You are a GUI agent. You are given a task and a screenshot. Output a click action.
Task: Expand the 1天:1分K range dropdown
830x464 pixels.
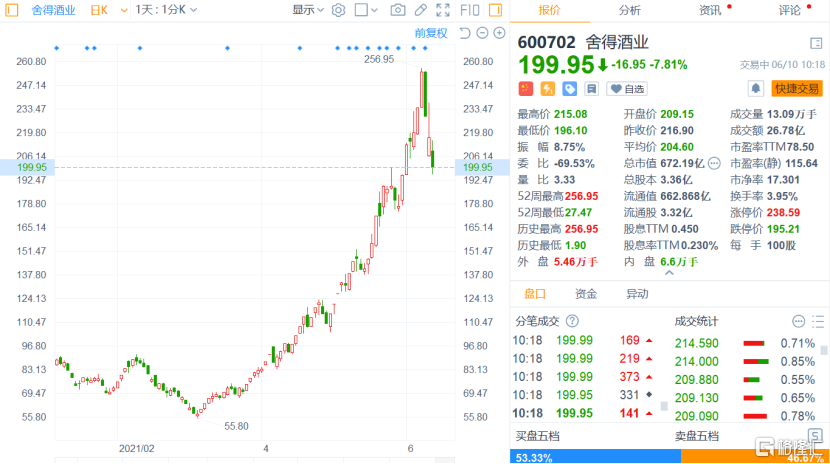point(166,10)
